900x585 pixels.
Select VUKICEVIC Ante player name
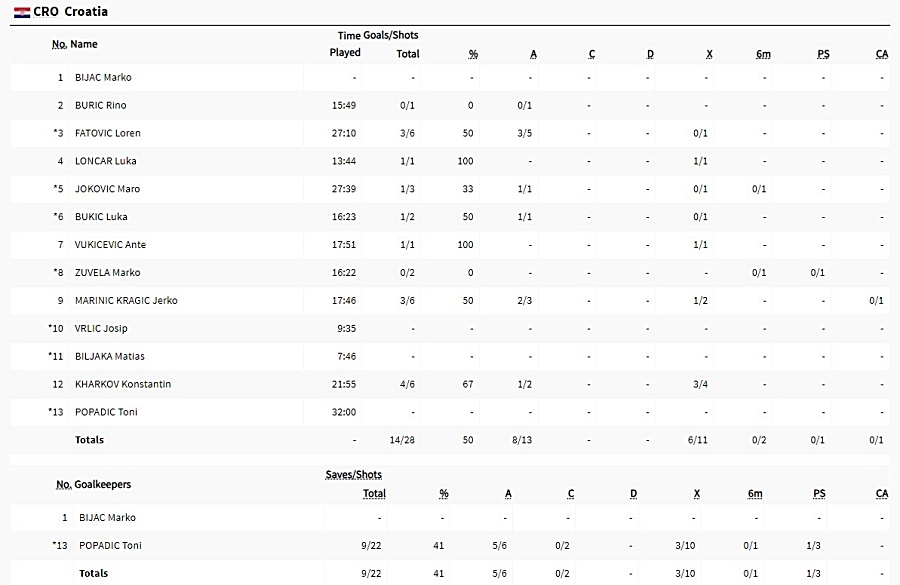110,245
